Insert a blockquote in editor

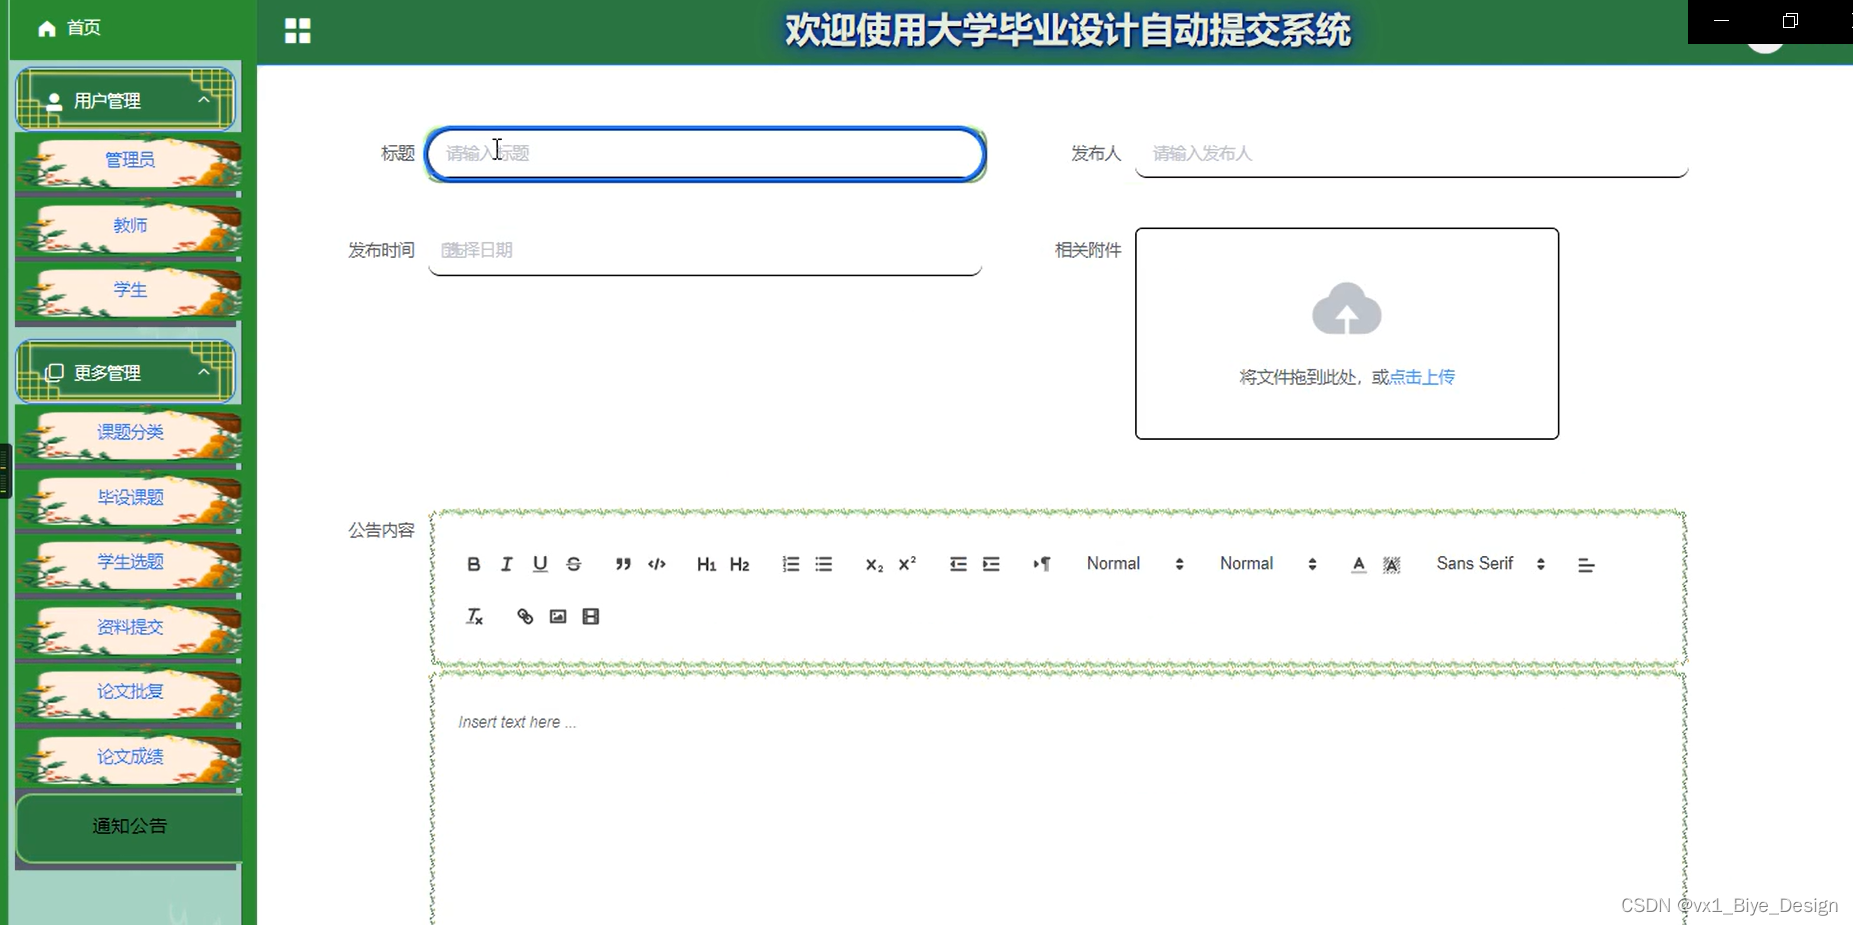pos(623,564)
